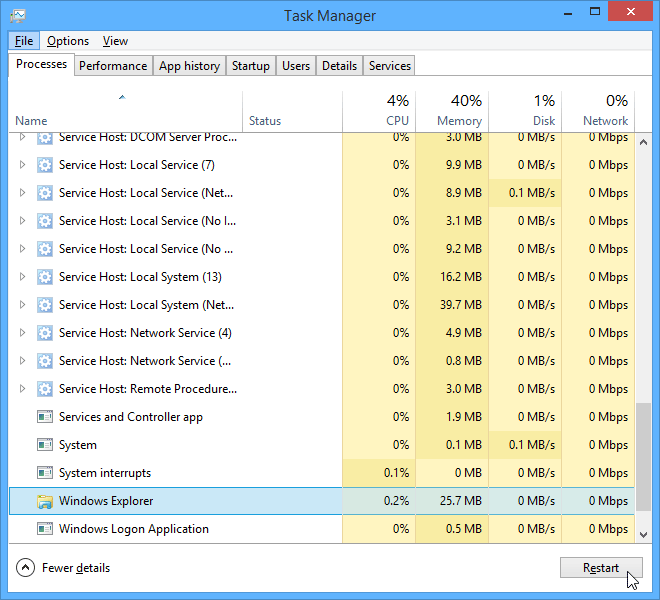
Task: Click the System process icon
Action: [45, 445]
